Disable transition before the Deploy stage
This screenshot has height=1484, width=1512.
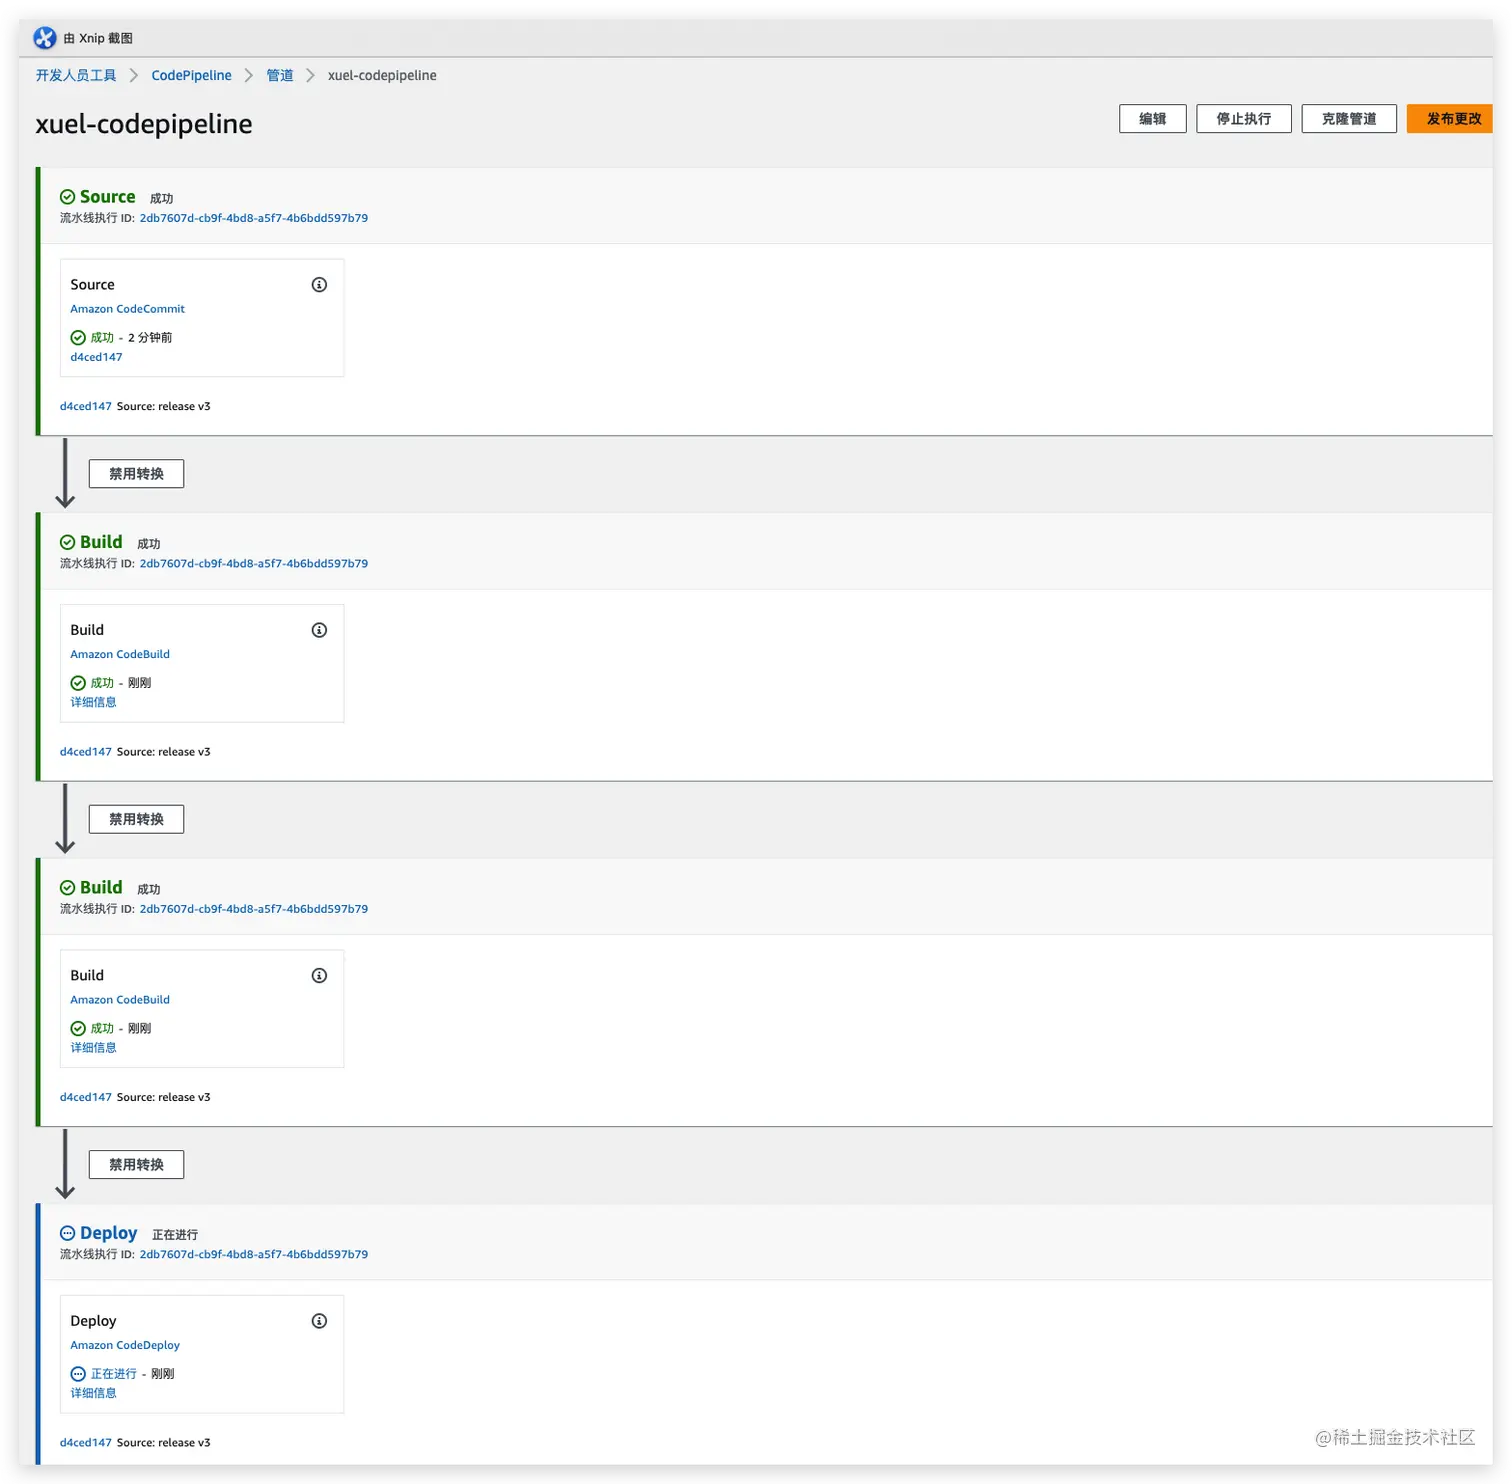[136, 1165]
